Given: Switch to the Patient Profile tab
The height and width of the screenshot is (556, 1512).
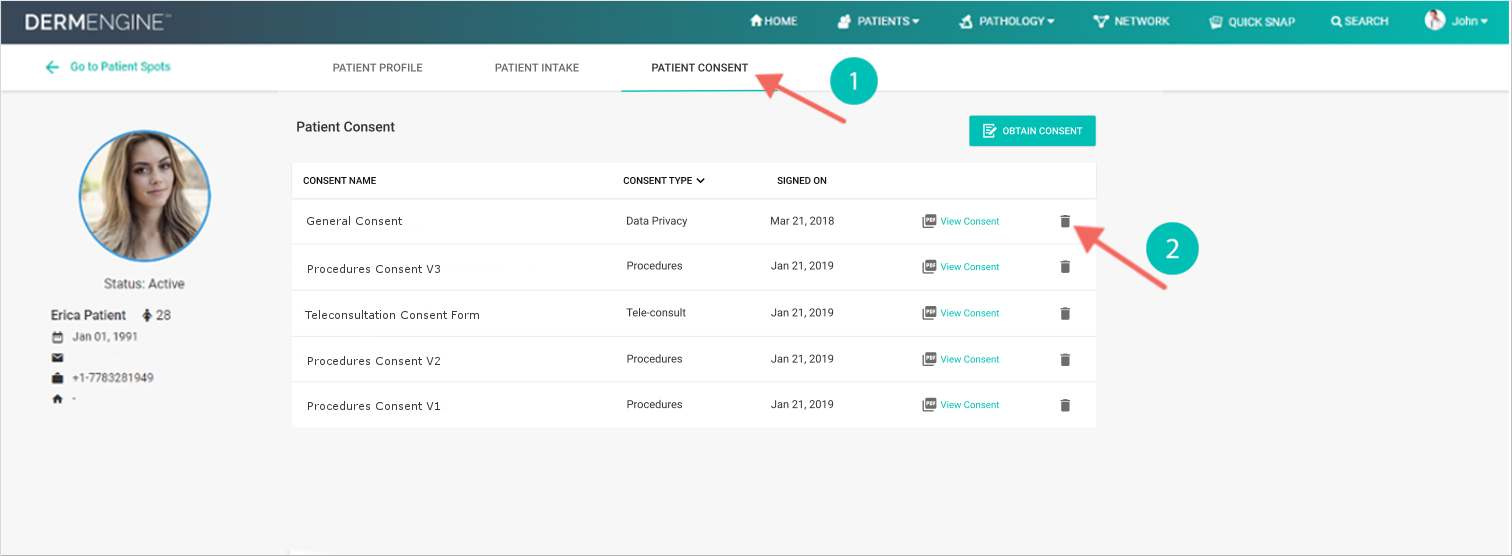Looking at the screenshot, I should point(377,68).
